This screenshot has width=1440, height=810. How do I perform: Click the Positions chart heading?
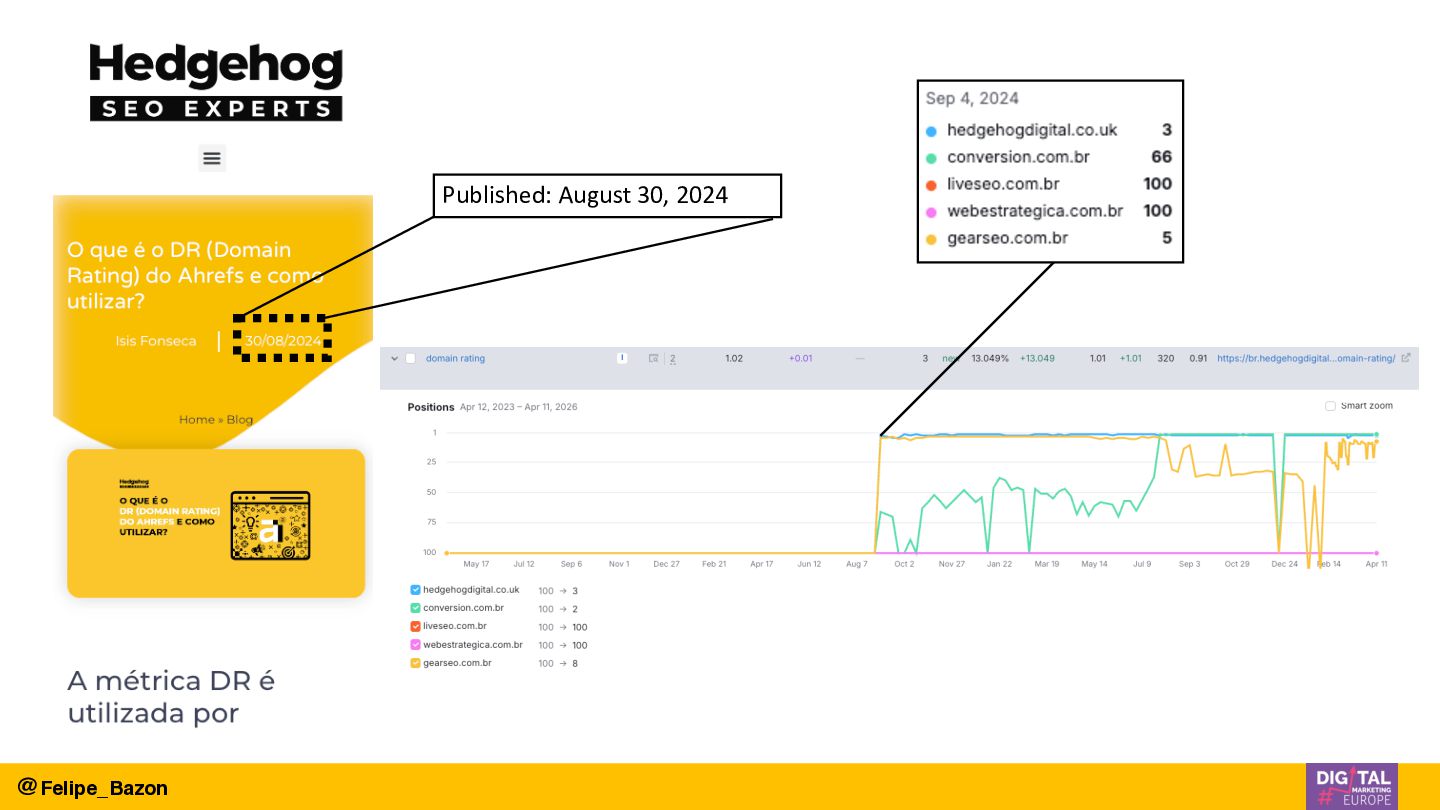[x=430, y=407]
